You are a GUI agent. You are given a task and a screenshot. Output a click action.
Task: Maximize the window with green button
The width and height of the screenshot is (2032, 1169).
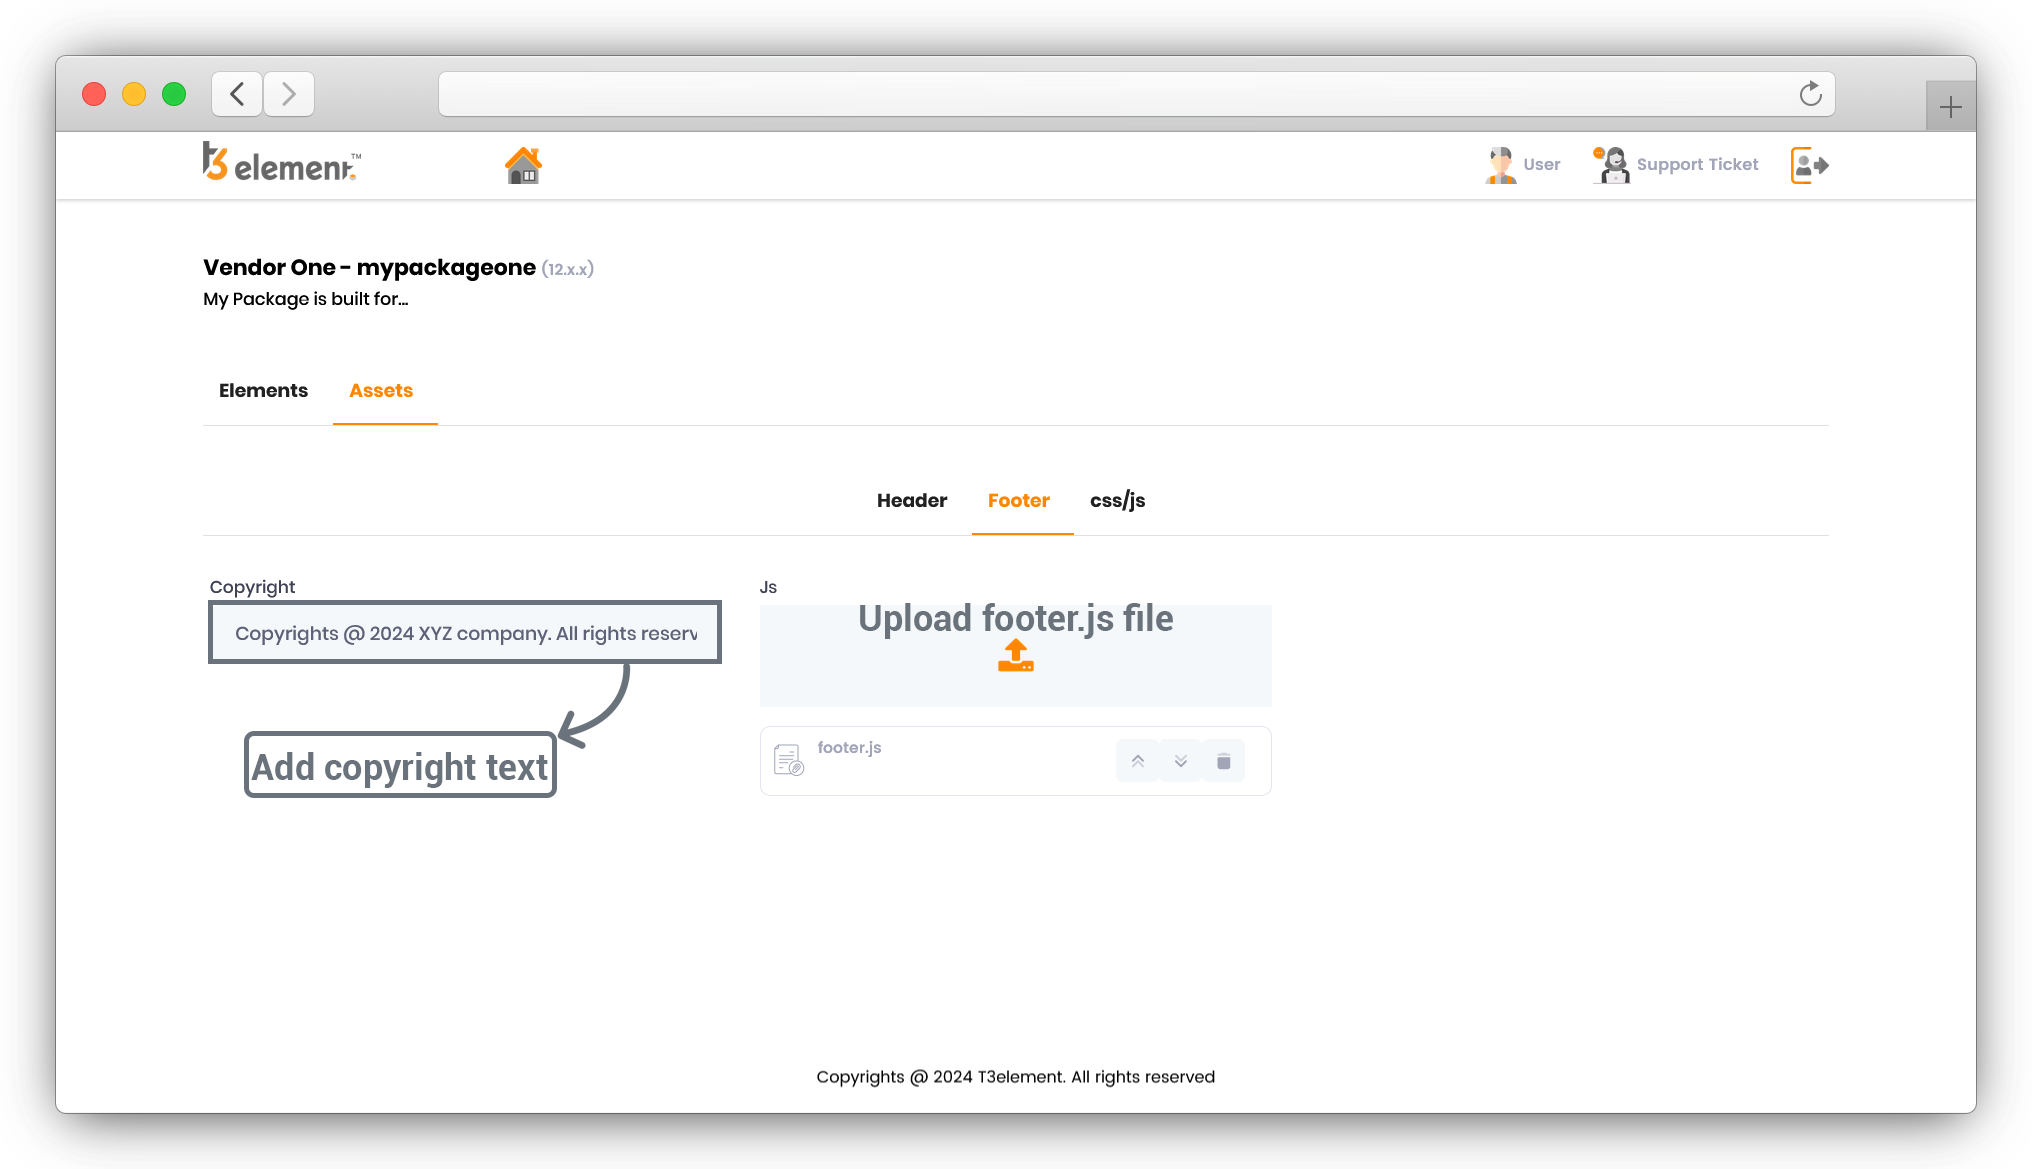click(174, 94)
